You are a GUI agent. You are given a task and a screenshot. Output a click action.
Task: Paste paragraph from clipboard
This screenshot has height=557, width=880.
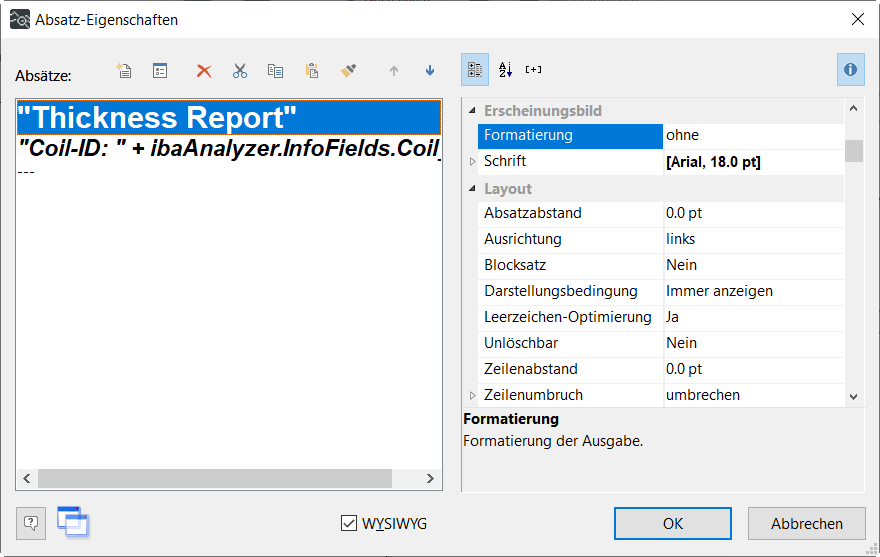click(x=312, y=71)
